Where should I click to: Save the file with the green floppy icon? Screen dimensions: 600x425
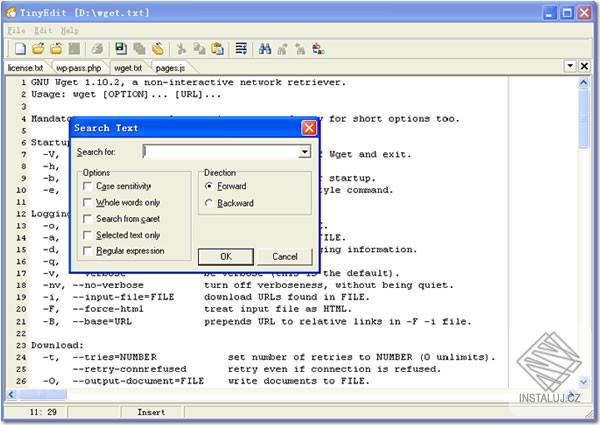121,49
